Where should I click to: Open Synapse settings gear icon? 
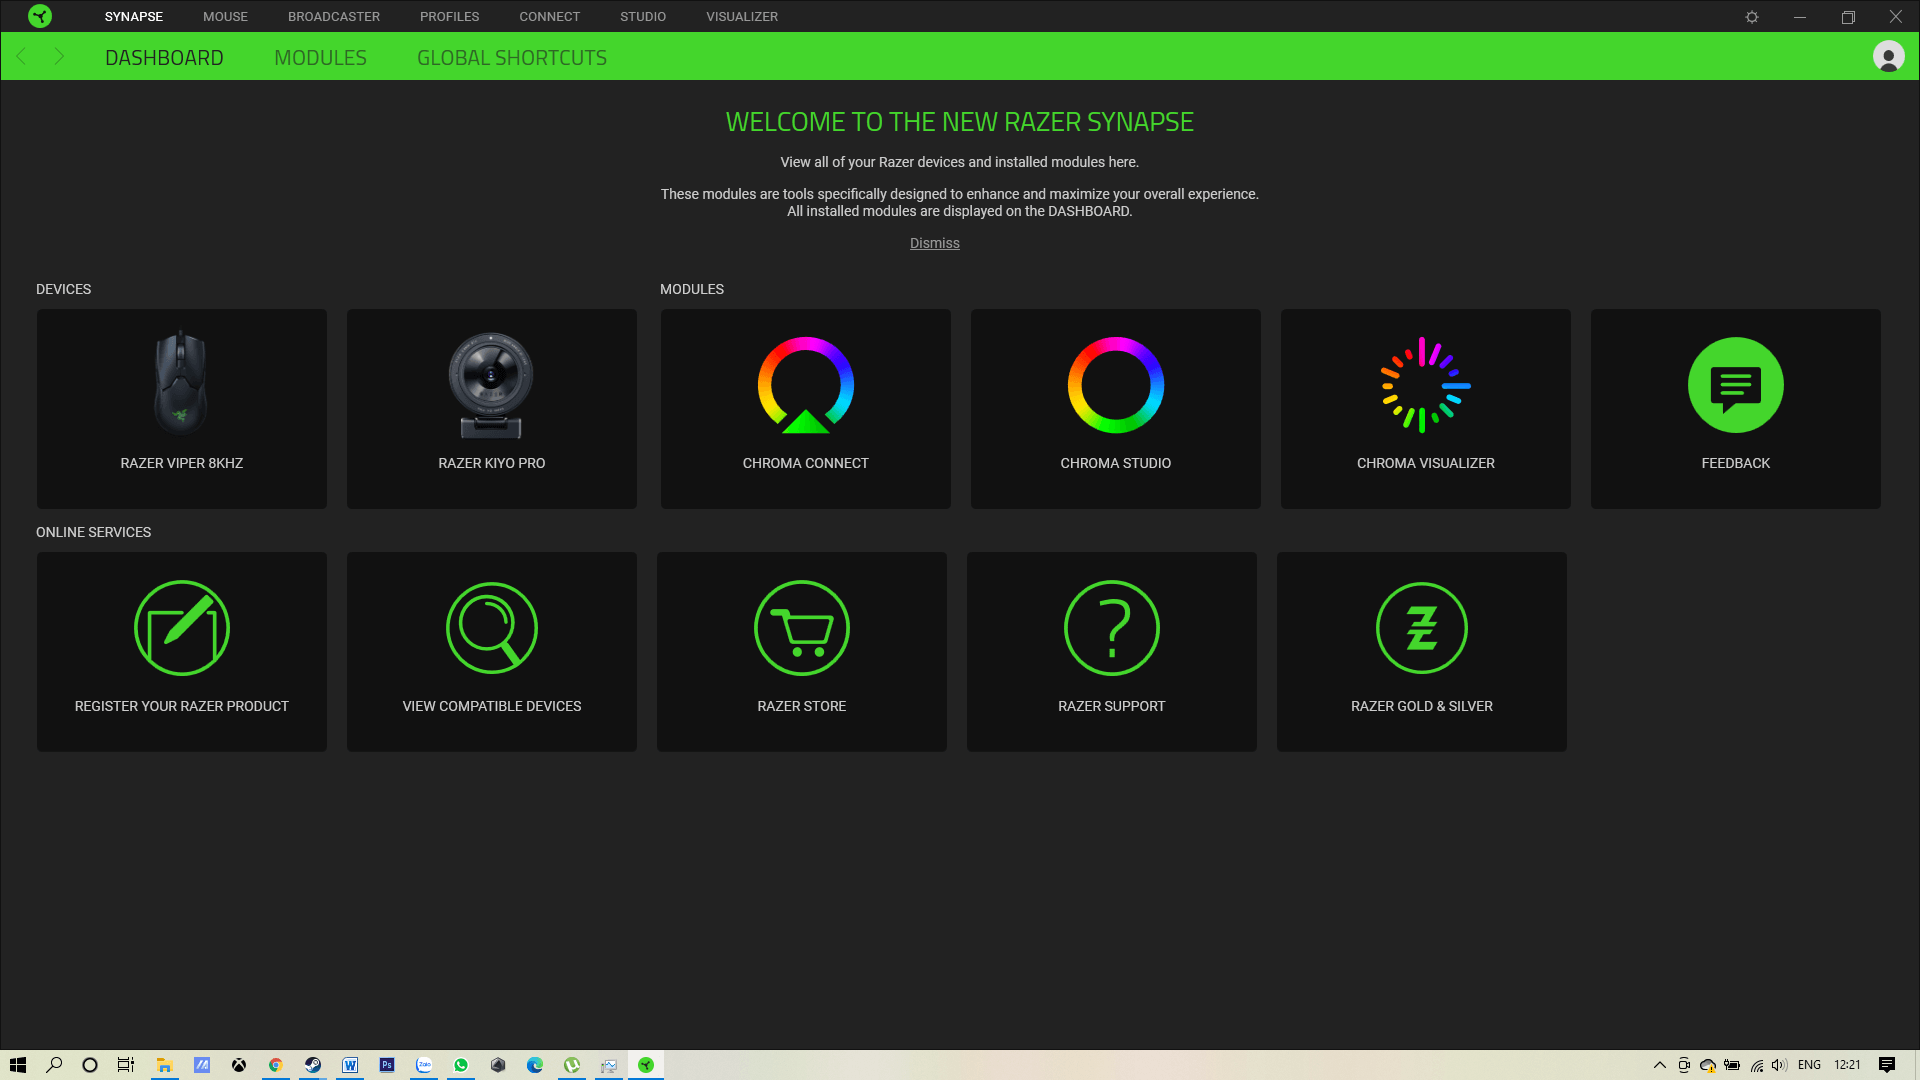[x=1752, y=17]
